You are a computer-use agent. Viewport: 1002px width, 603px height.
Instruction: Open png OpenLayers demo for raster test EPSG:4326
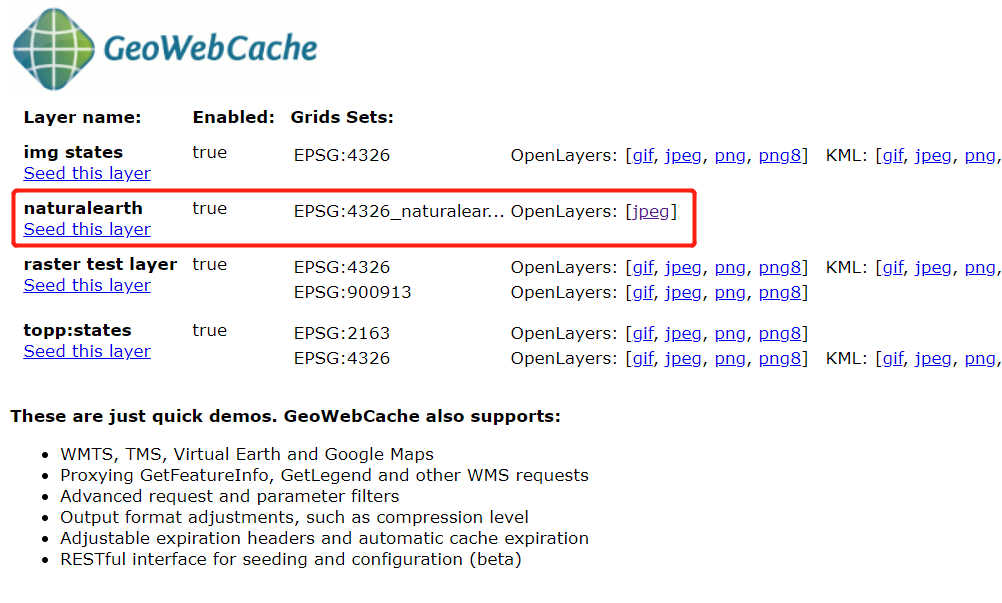[x=730, y=267]
